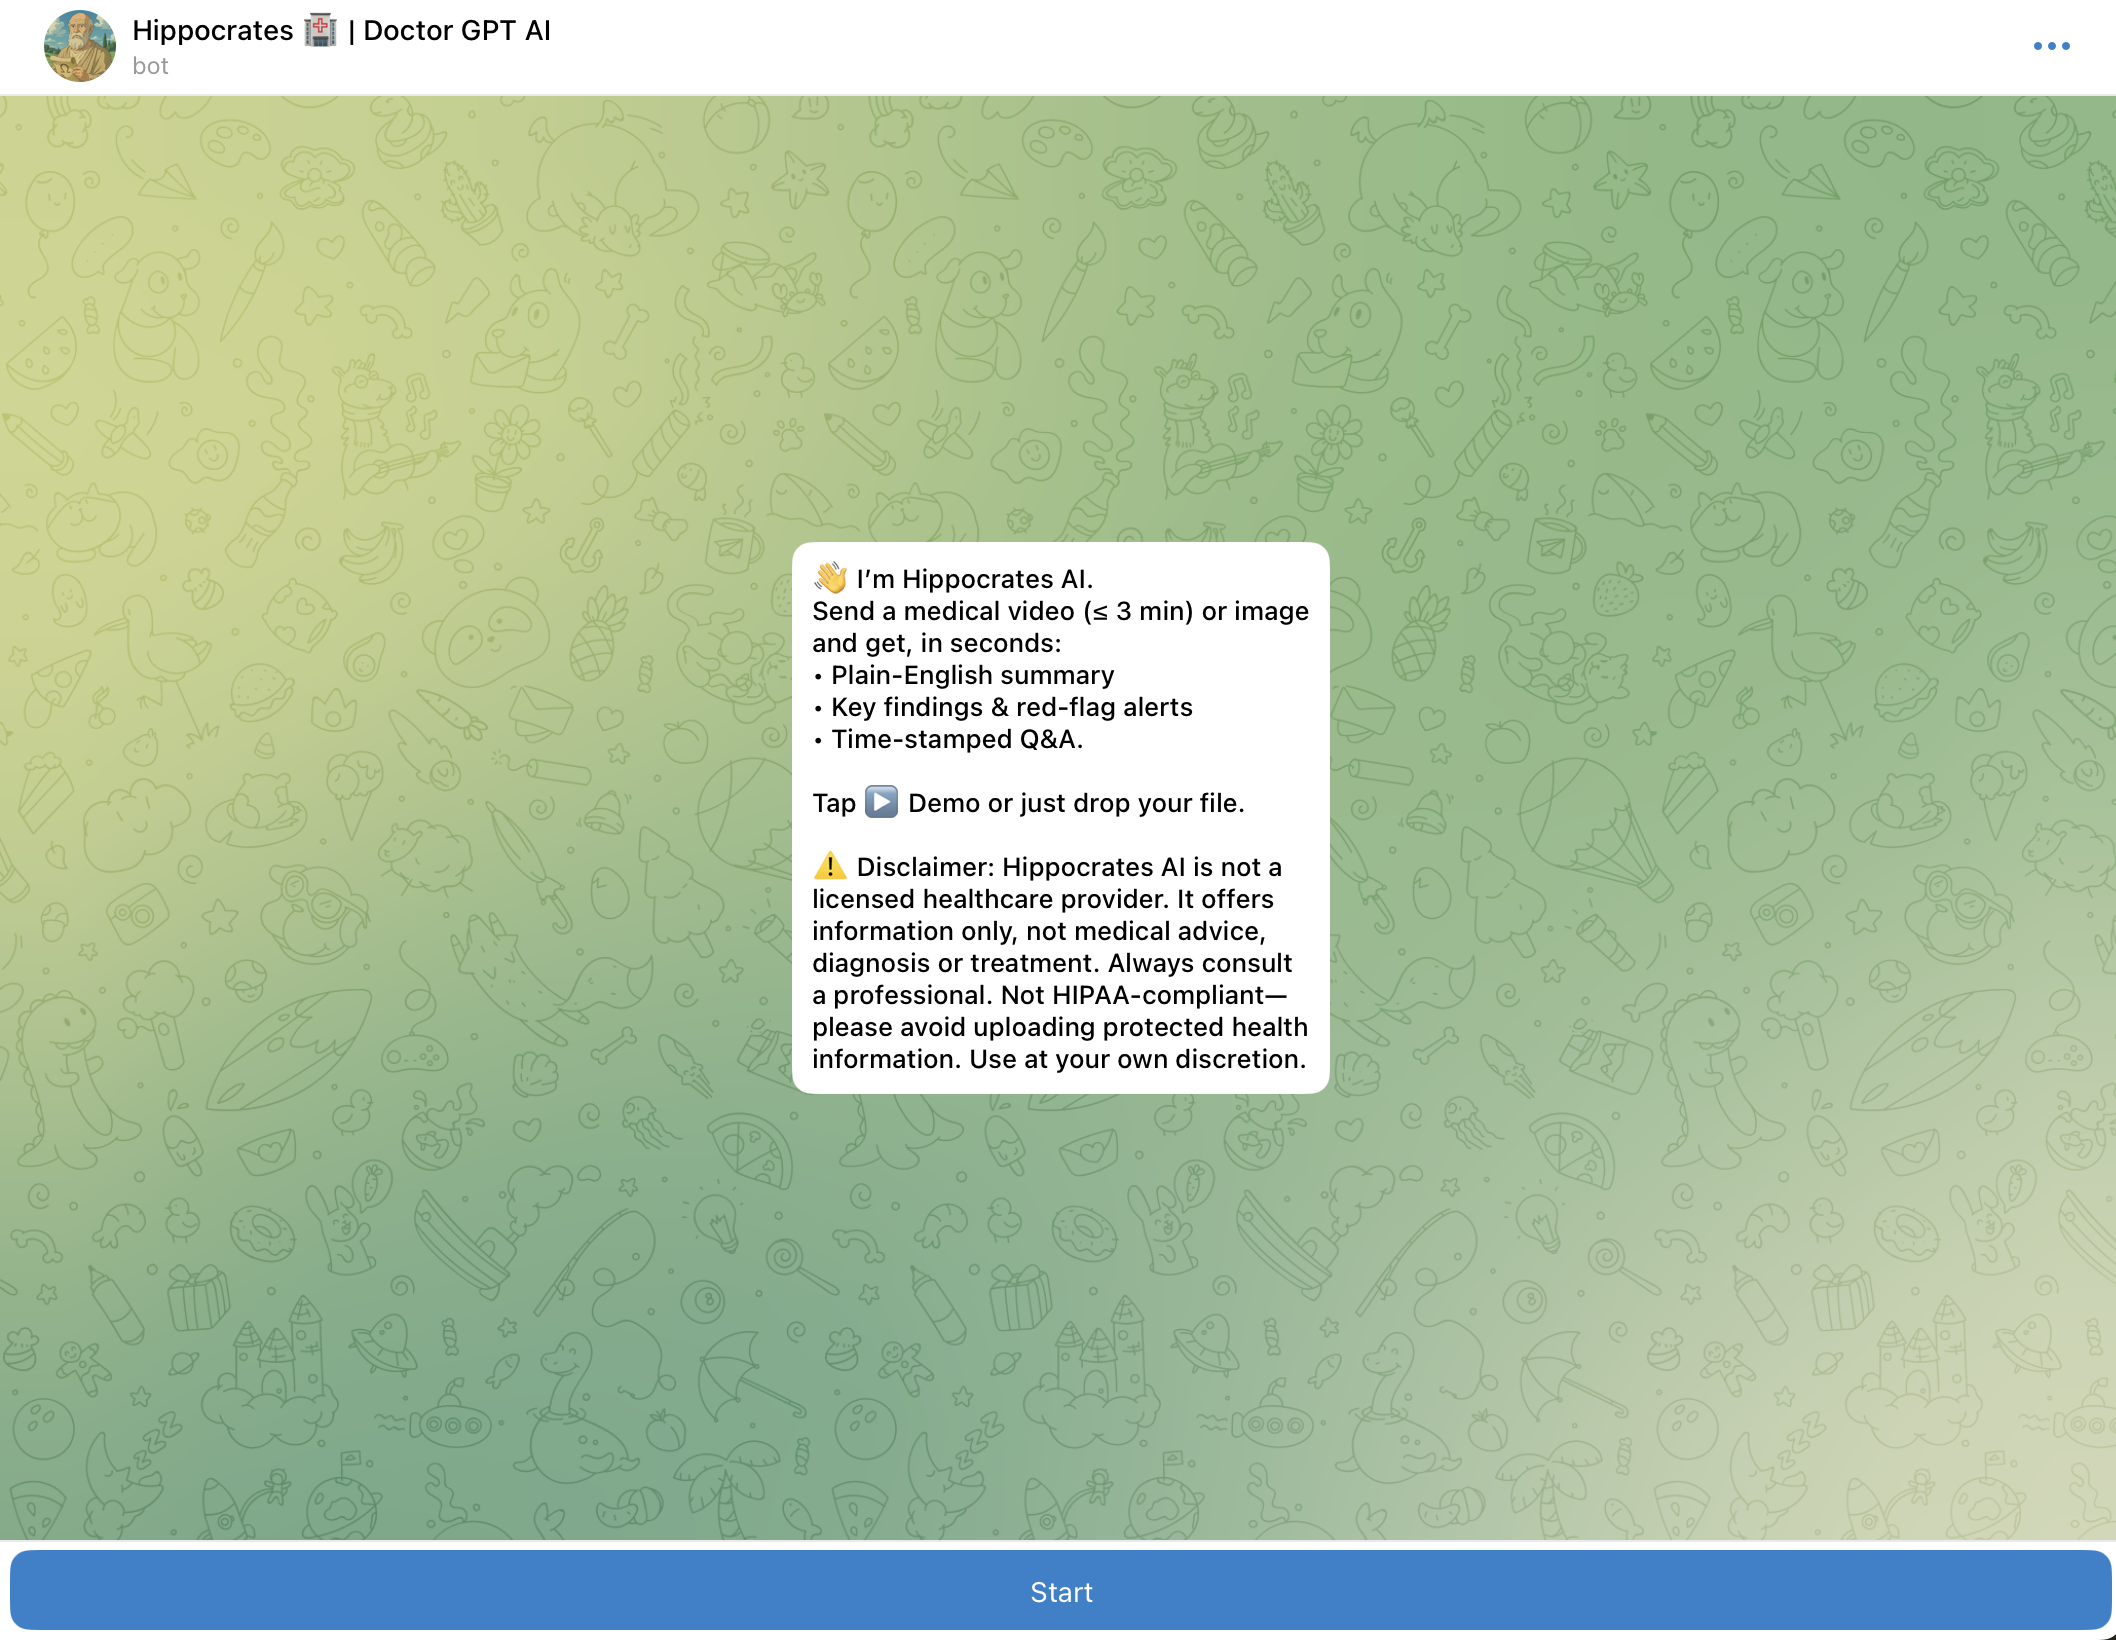2116x1640 pixels.
Task: Click 'Demo or just drop your file' text
Action: [1075, 803]
